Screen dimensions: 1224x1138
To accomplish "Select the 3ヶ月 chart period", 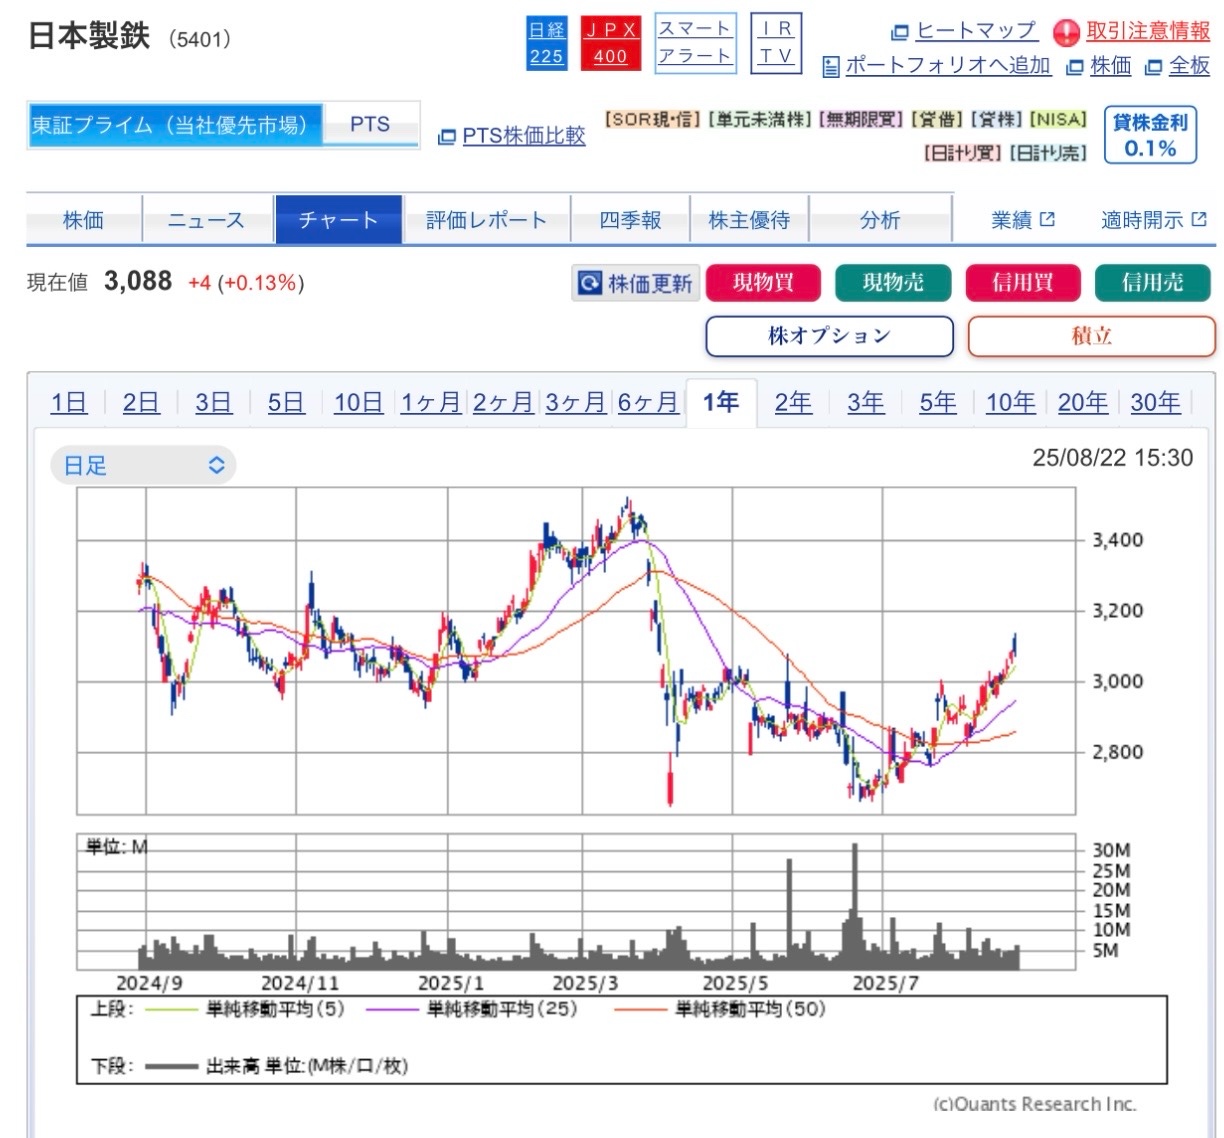I will 575,403.
